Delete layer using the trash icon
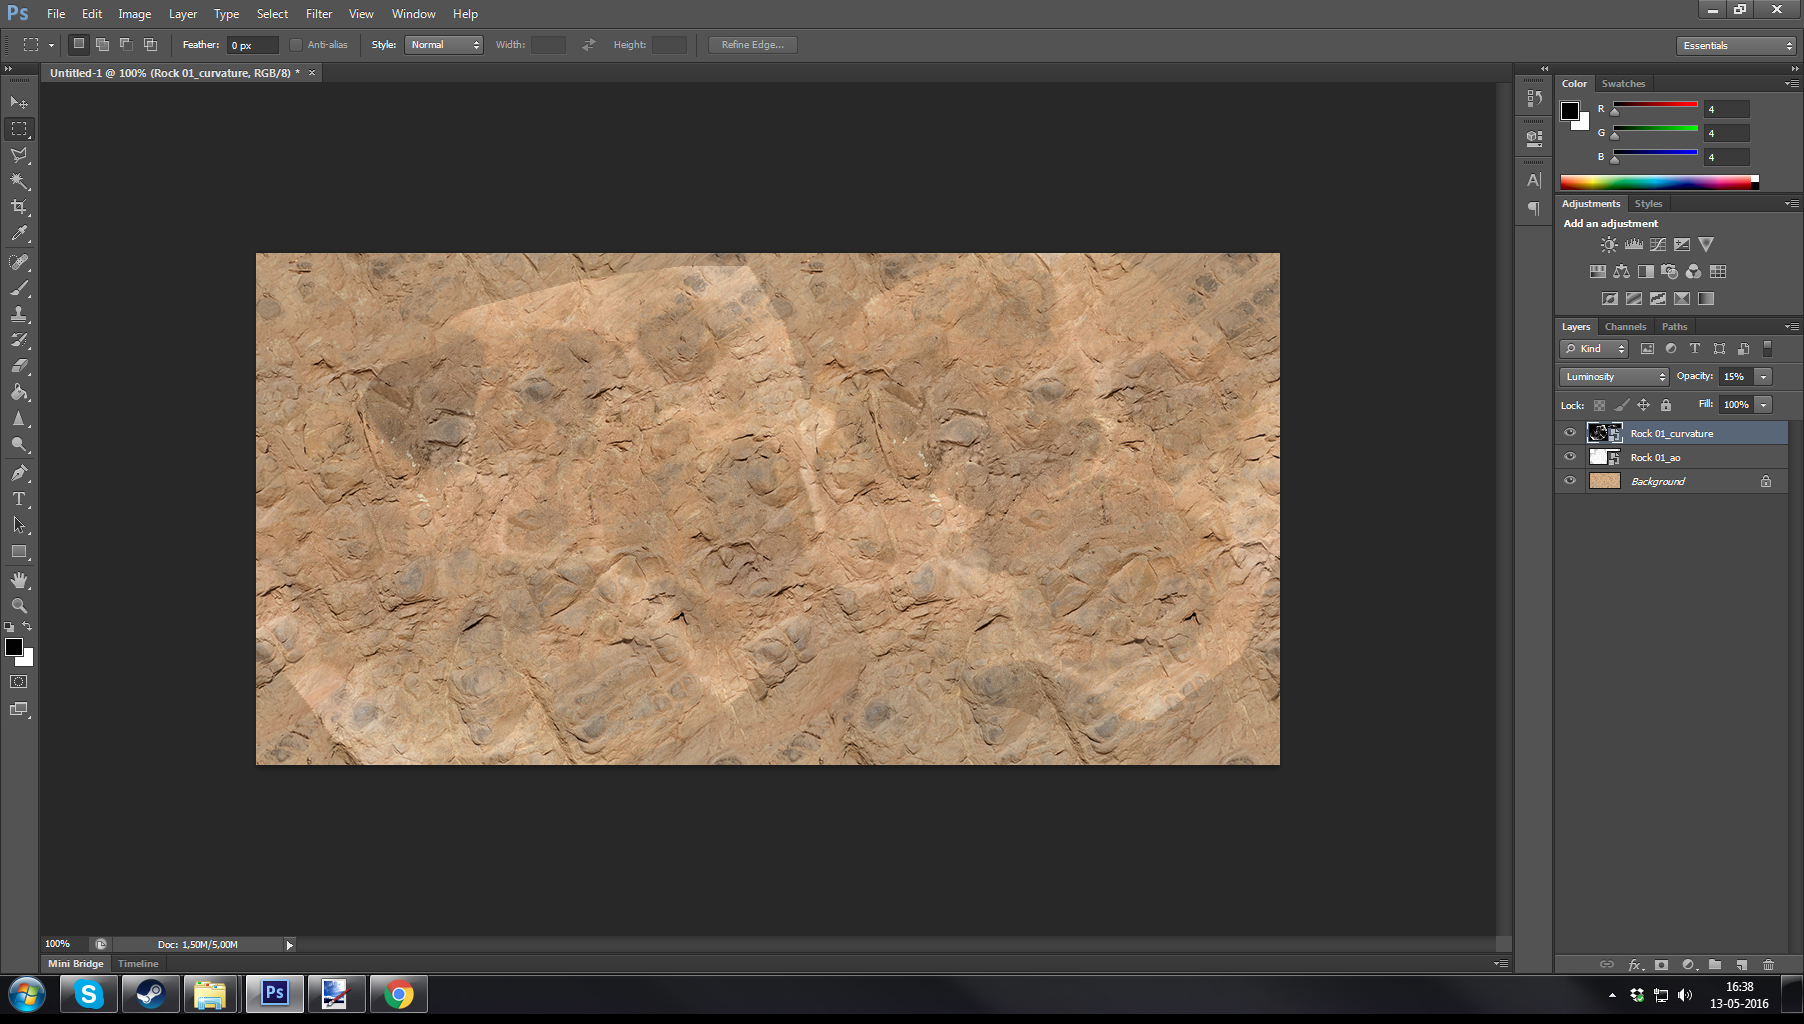 click(x=1768, y=965)
